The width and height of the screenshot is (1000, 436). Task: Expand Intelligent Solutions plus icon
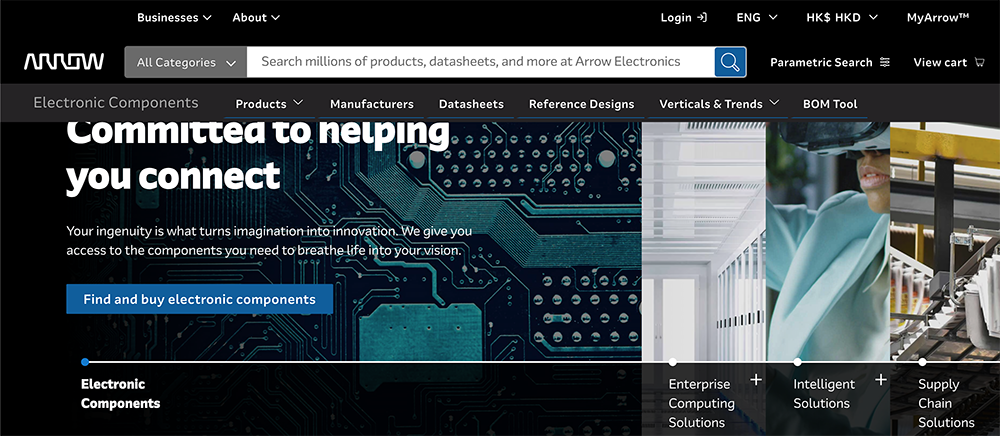click(881, 380)
